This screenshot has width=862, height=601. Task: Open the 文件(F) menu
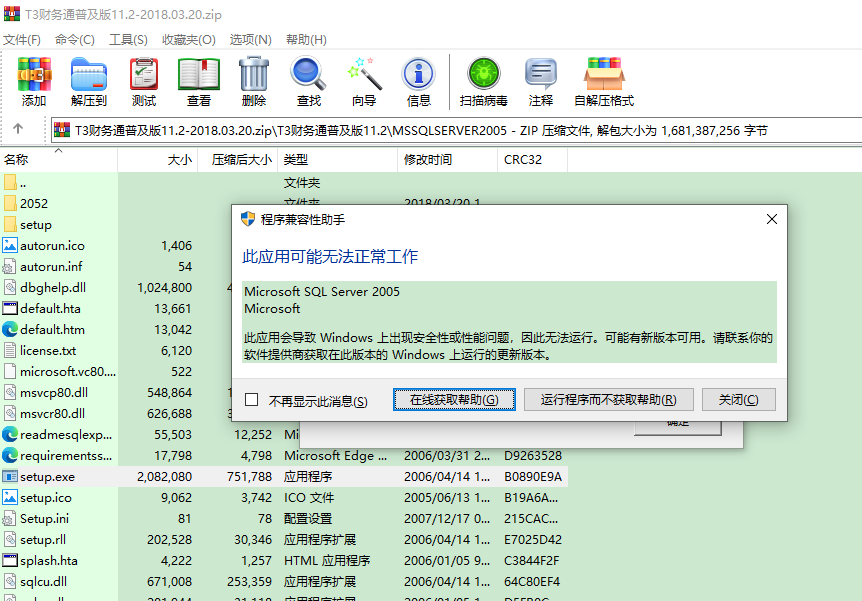click(22, 40)
